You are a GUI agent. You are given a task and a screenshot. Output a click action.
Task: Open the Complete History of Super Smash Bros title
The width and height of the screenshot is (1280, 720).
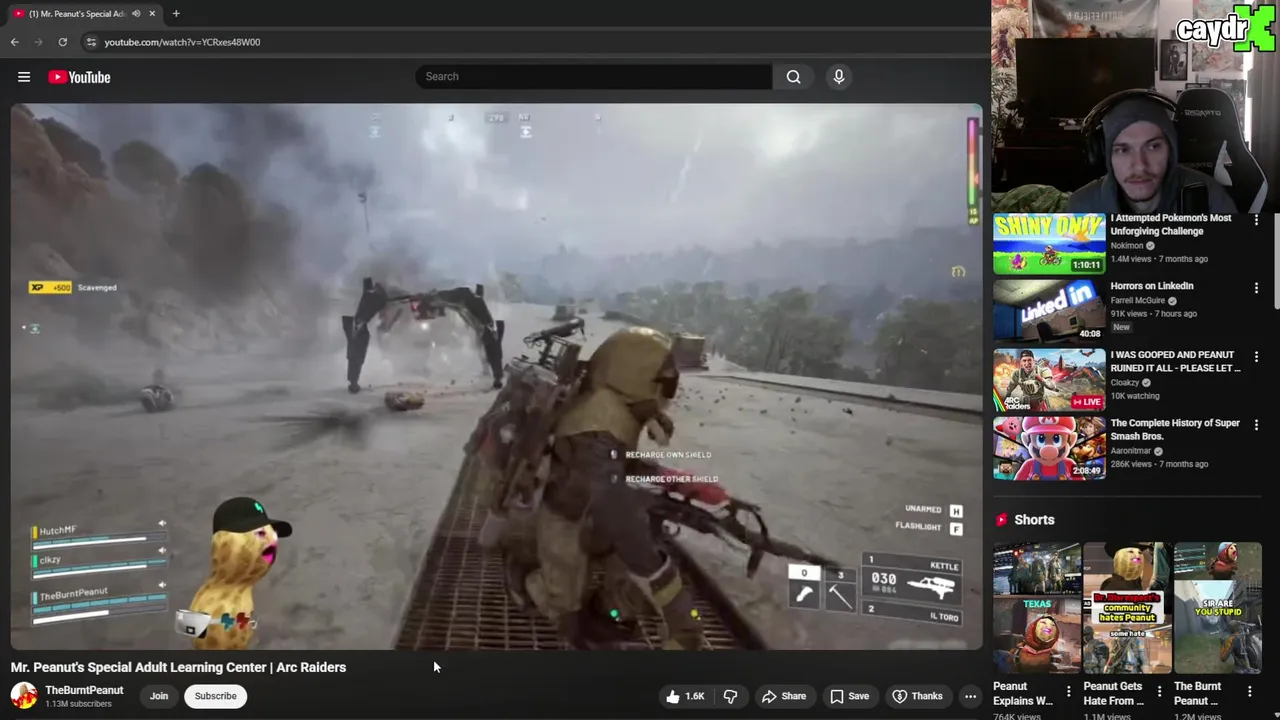click(x=1175, y=429)
